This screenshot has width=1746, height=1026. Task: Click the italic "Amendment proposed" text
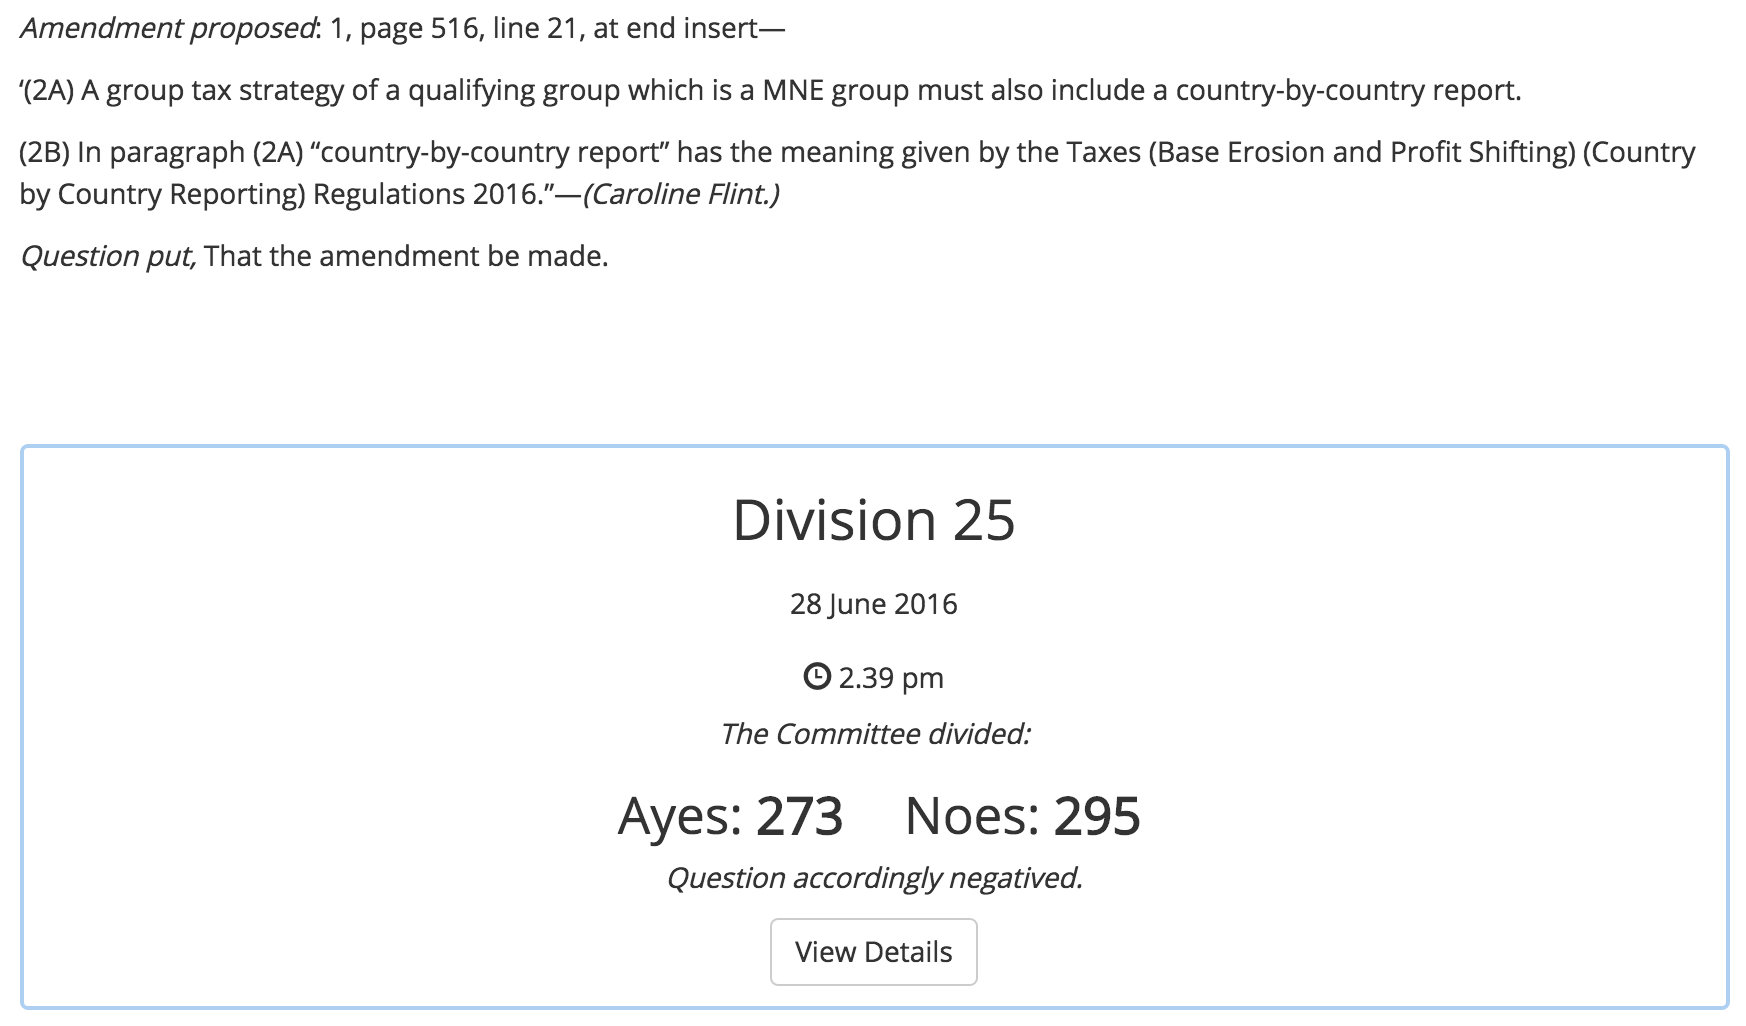(166, 28)
